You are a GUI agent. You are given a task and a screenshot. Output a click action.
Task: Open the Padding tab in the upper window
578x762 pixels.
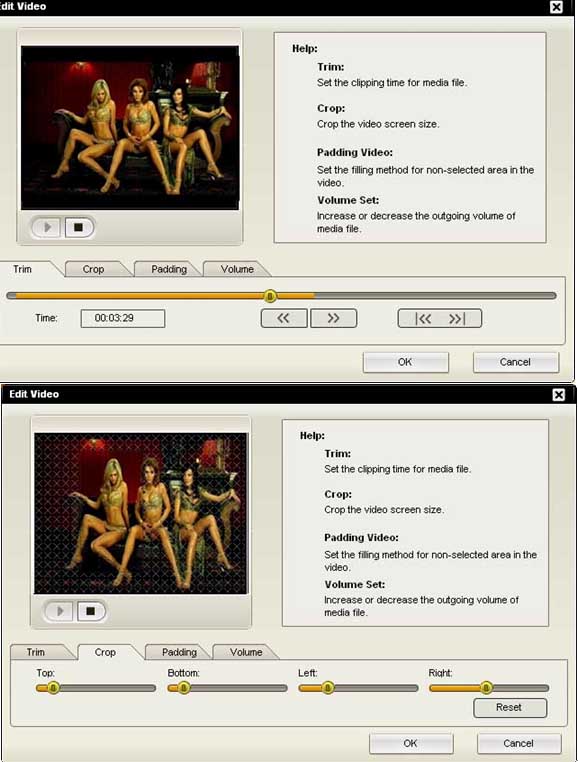click(169, 269)
